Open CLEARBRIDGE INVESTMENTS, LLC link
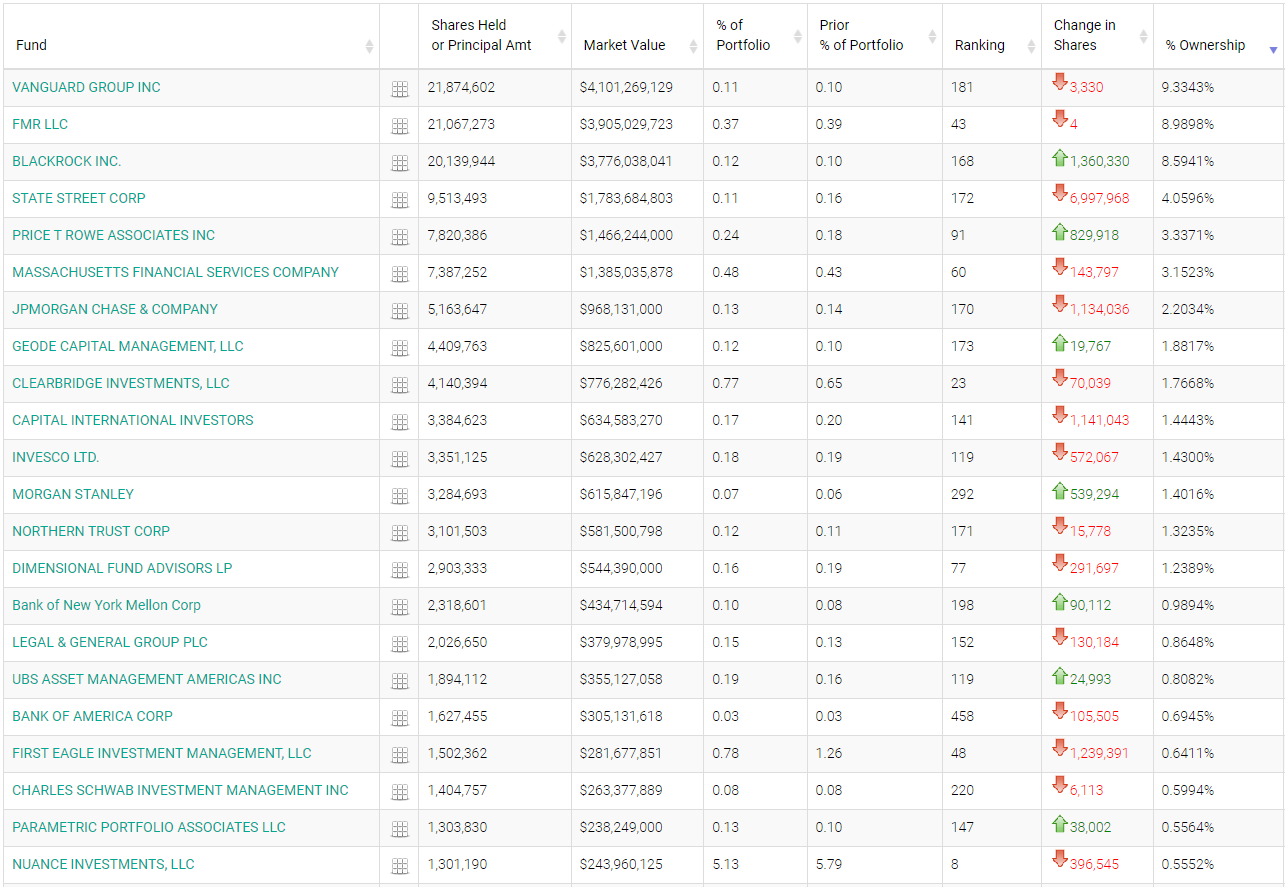This screenshot has width=1285, height=887. 121,383
